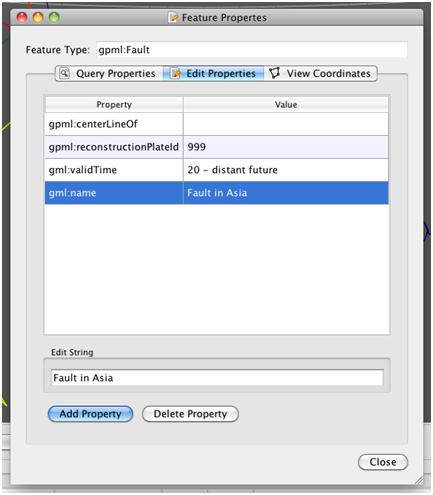Click the green zoom window button
Screen dimensions: 433x495
[x=54, y=17]
